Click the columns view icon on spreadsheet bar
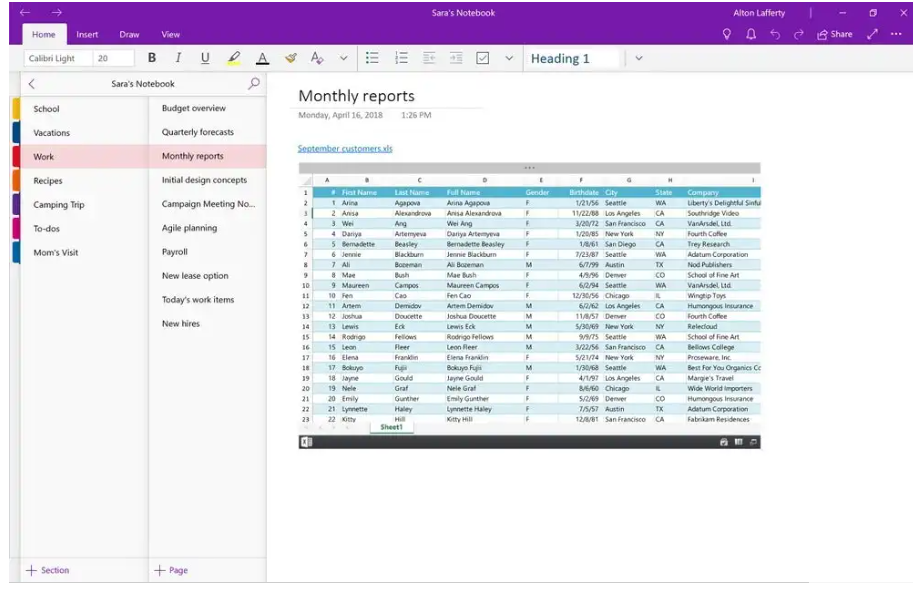 738,442
